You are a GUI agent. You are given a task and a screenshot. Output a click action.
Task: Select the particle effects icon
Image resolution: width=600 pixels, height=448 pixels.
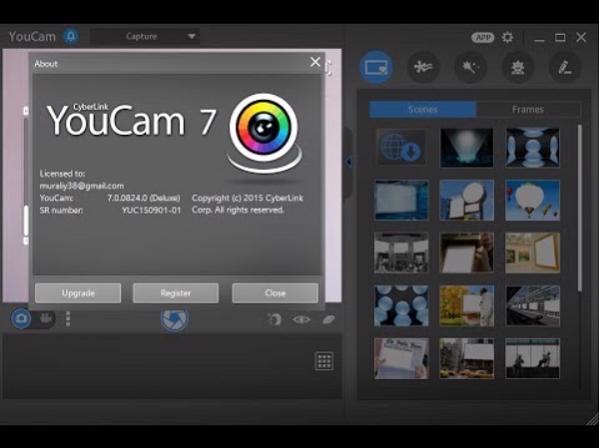(x=423, y=67)
